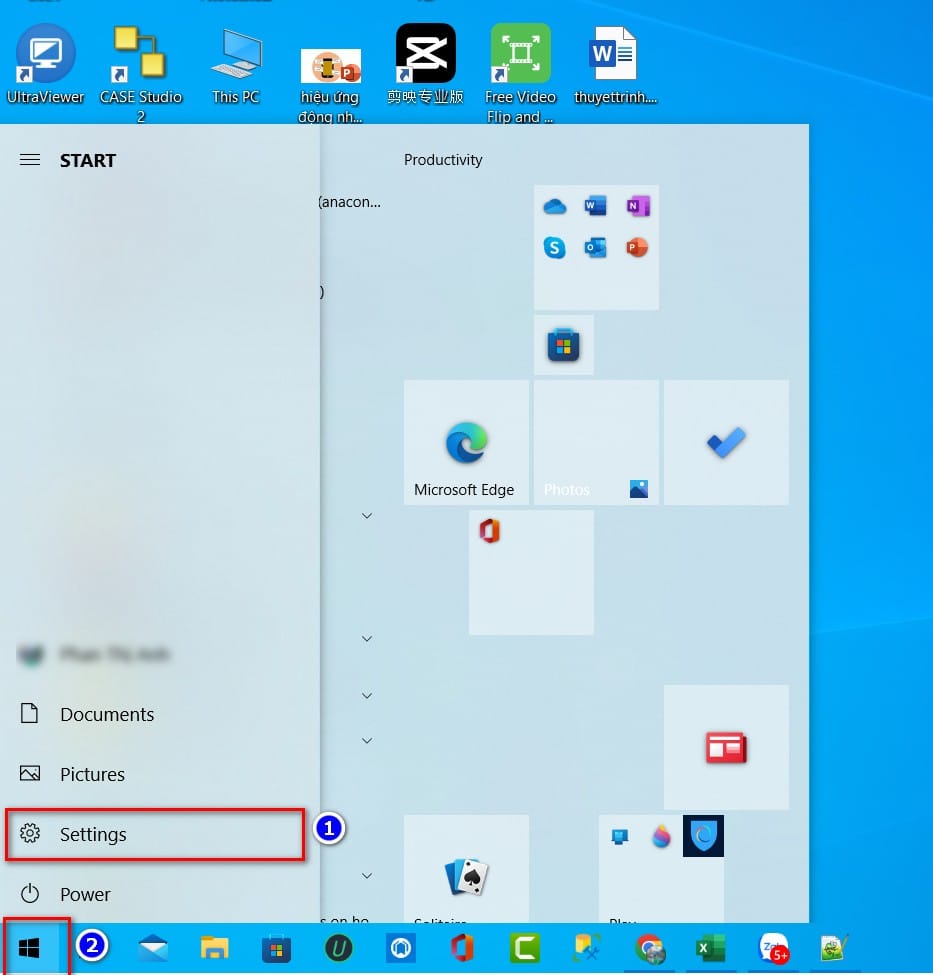Screen dimensions: 933x975
Task: Expand the second app list folder chevron
Action: point(367,639)
